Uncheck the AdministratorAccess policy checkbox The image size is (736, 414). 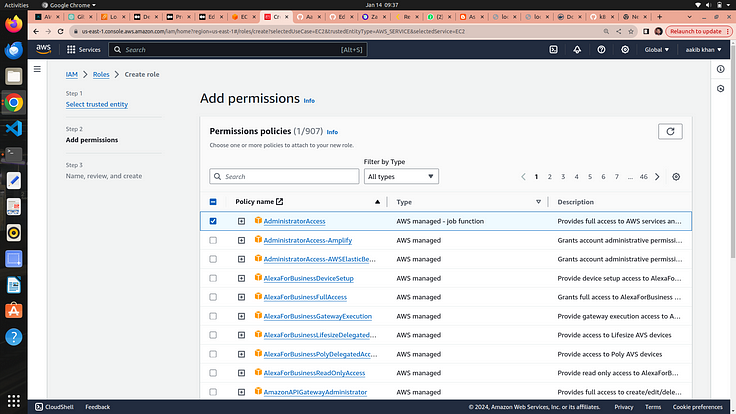[213, 221]
